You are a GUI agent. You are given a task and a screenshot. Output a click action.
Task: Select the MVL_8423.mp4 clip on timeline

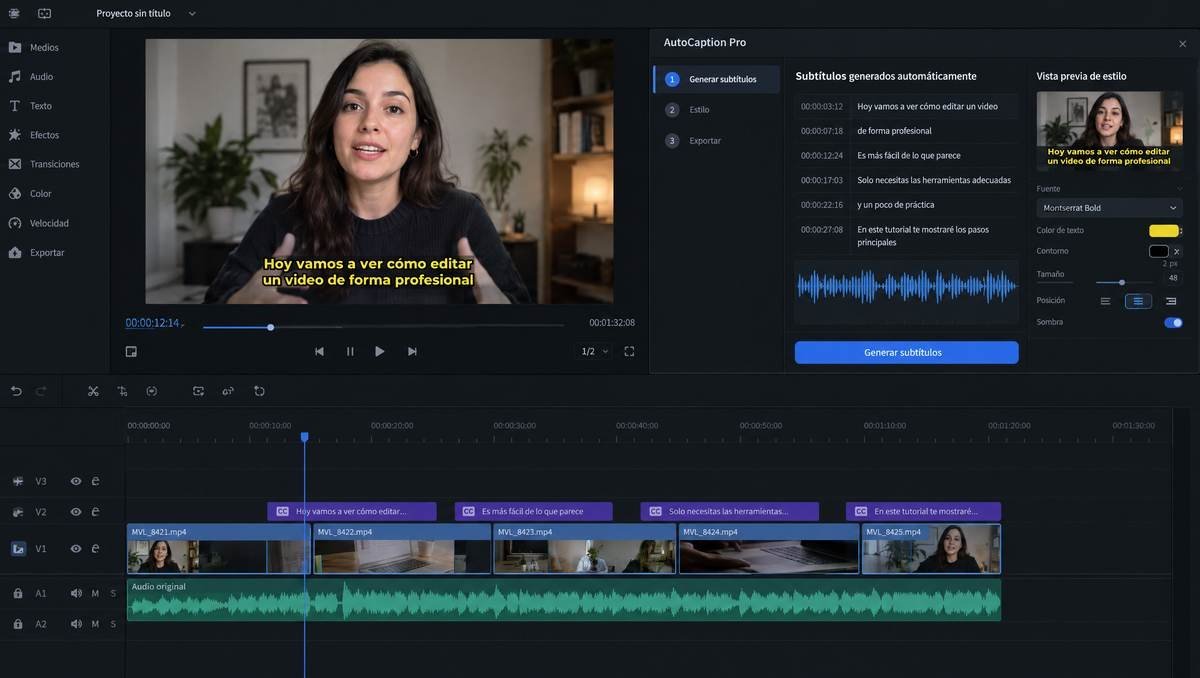(x=584, y=548)
